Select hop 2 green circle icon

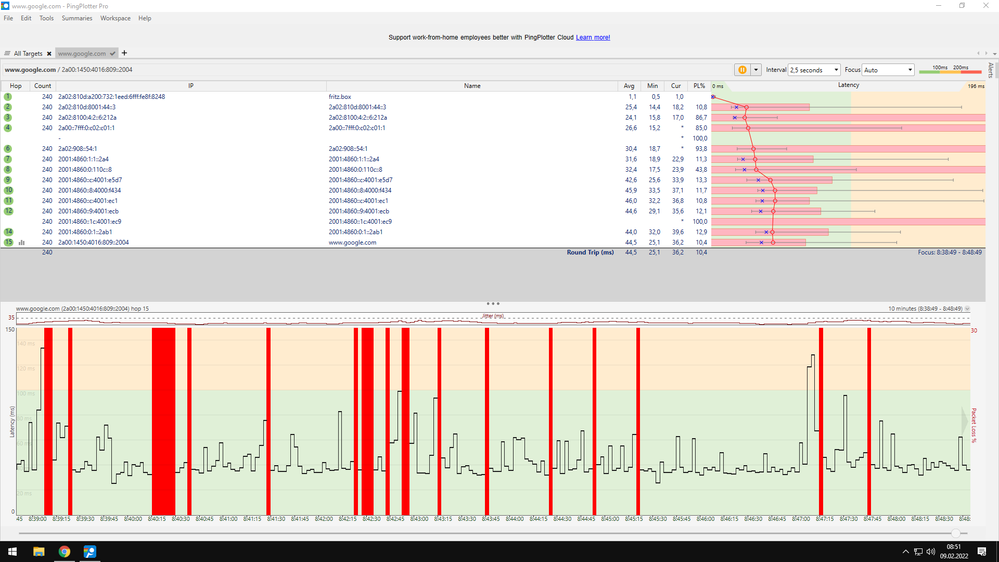[x=8, y=107]
